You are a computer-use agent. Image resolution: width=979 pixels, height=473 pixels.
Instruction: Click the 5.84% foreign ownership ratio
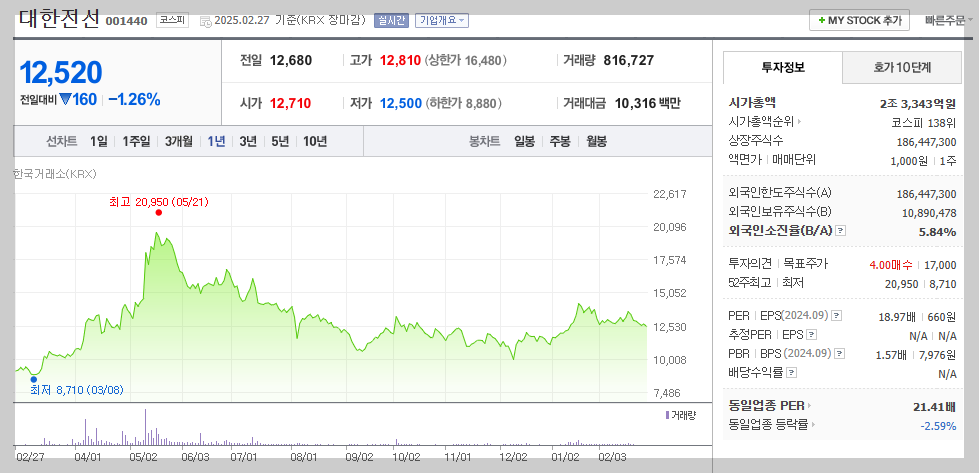tap(937, 232)
